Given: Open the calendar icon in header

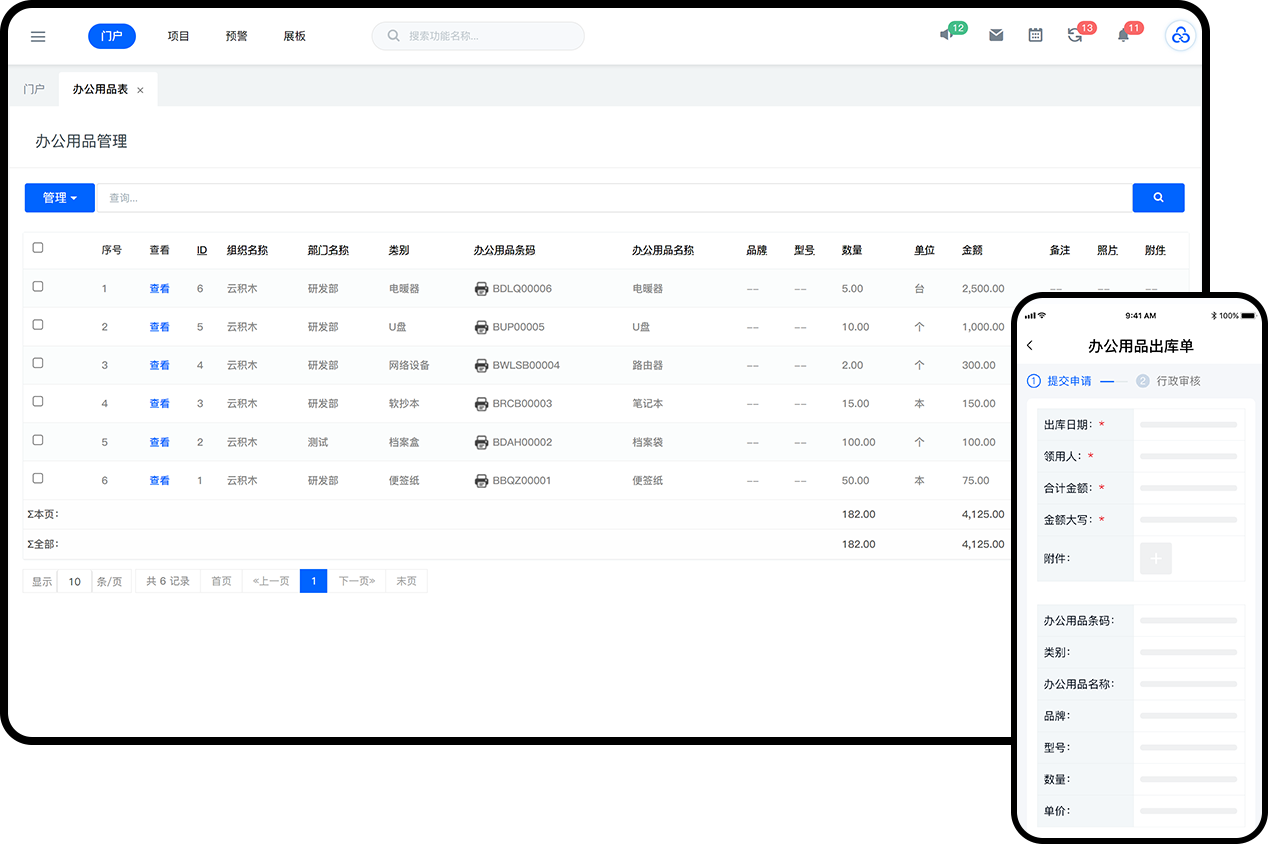Looking at the screenshot, I should point(1035,35).
